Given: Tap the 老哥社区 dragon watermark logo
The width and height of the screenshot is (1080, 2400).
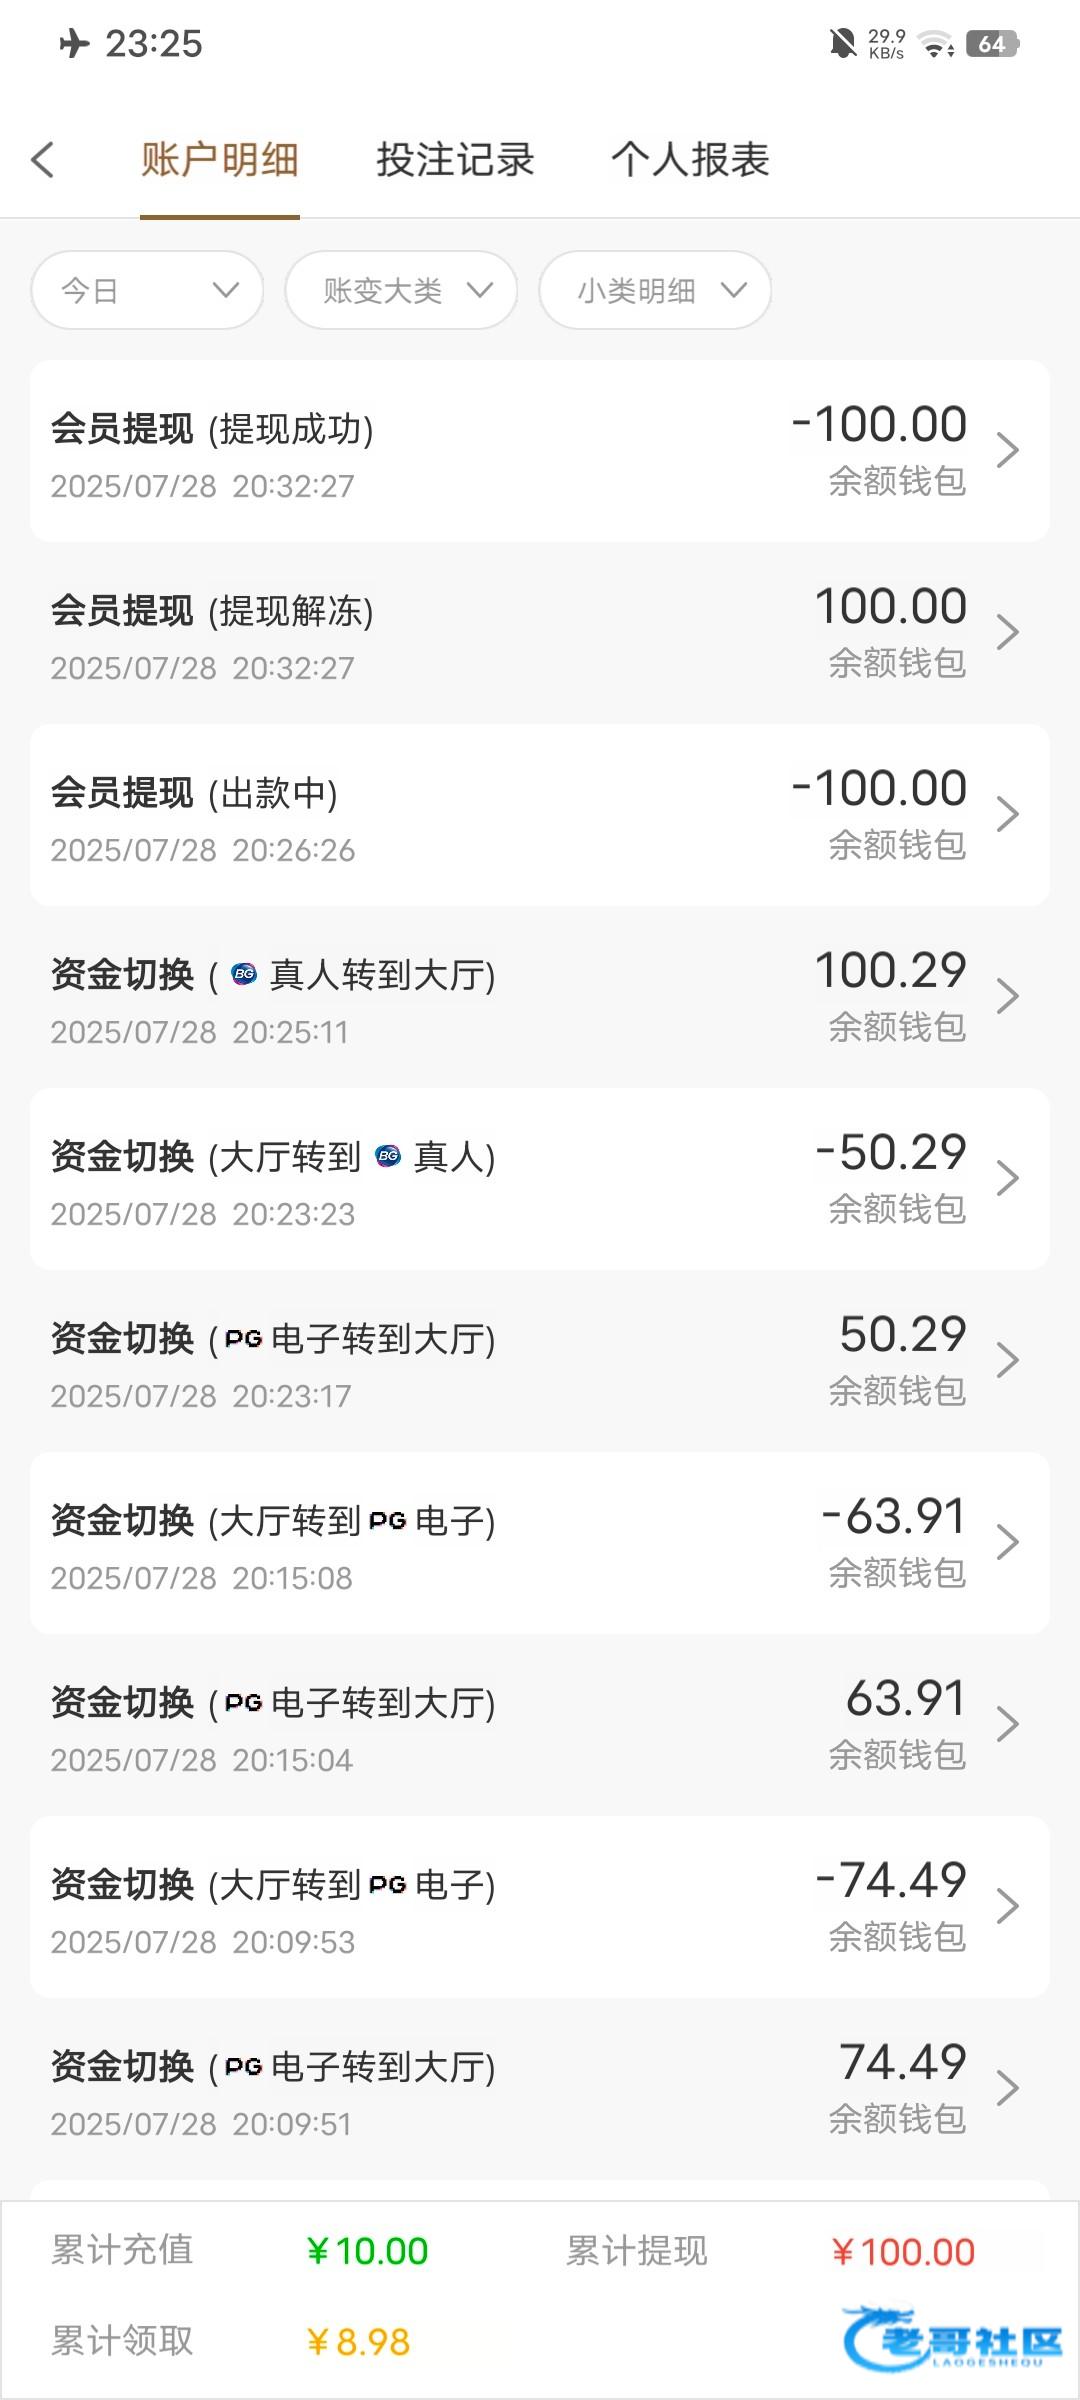Looking at the screenshot, I should coord(950,2338).
